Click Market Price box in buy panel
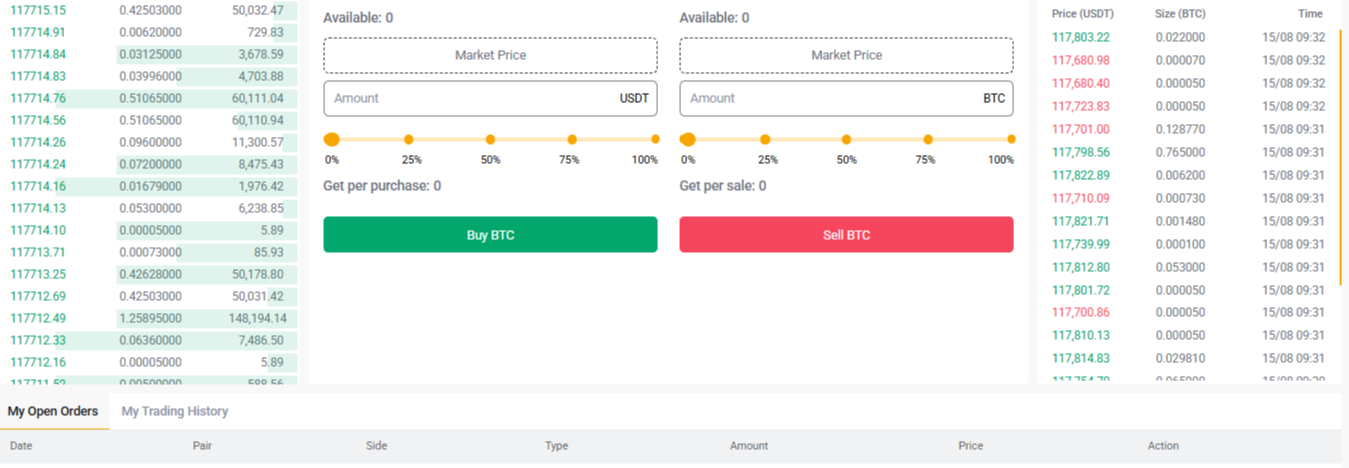Viewport: 1349px width, 468px height. pyautogui.click(x=490, y=55)
